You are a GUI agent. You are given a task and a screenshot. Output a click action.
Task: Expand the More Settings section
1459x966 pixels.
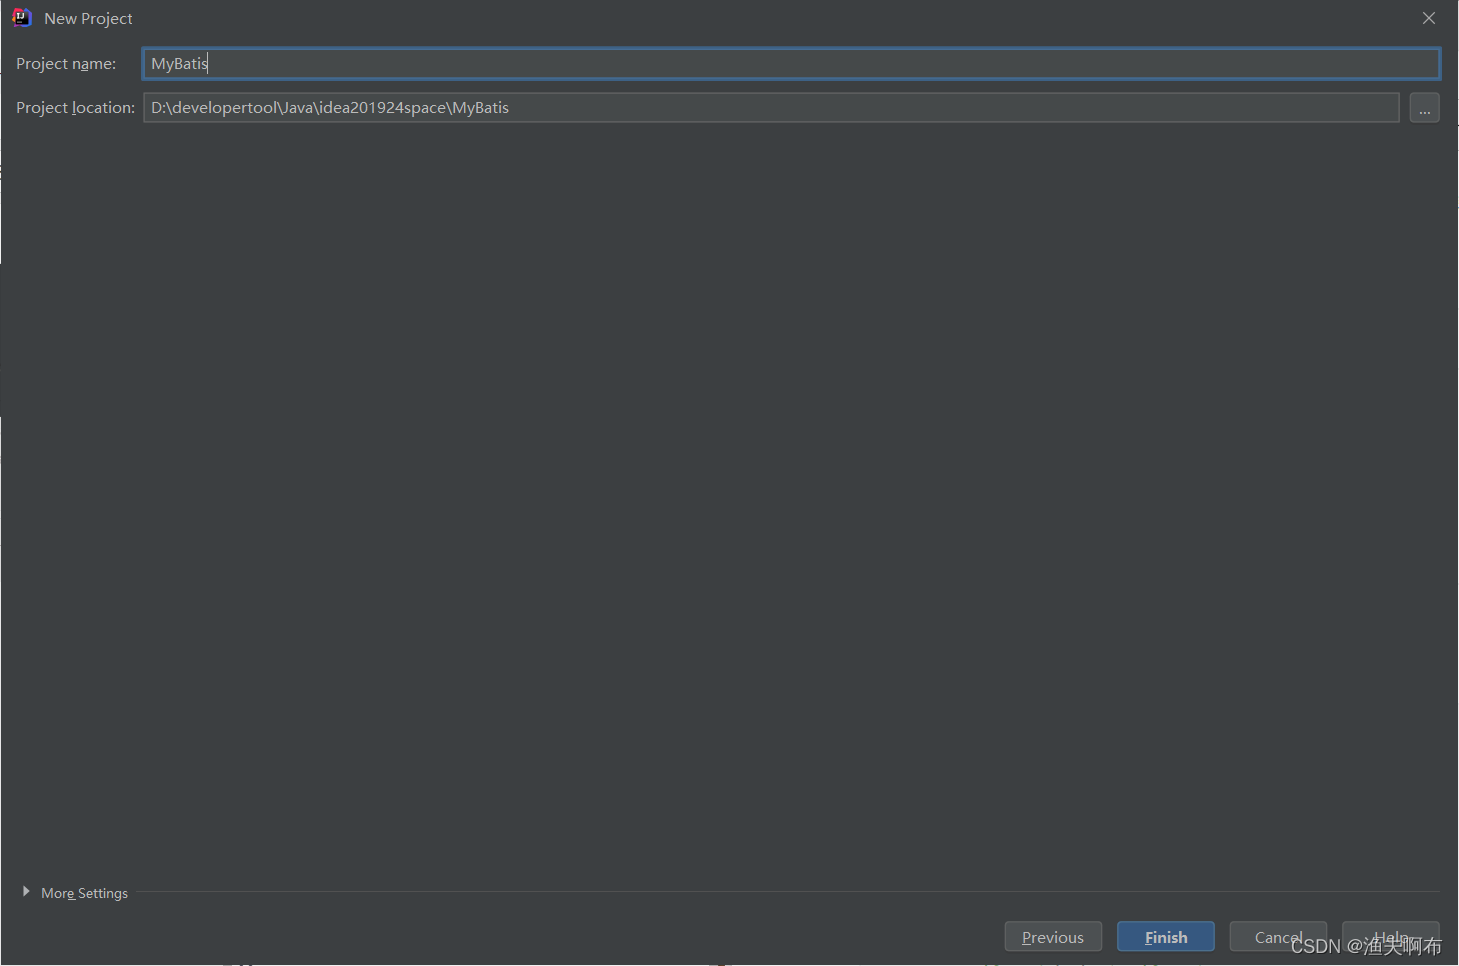[75, 893]
